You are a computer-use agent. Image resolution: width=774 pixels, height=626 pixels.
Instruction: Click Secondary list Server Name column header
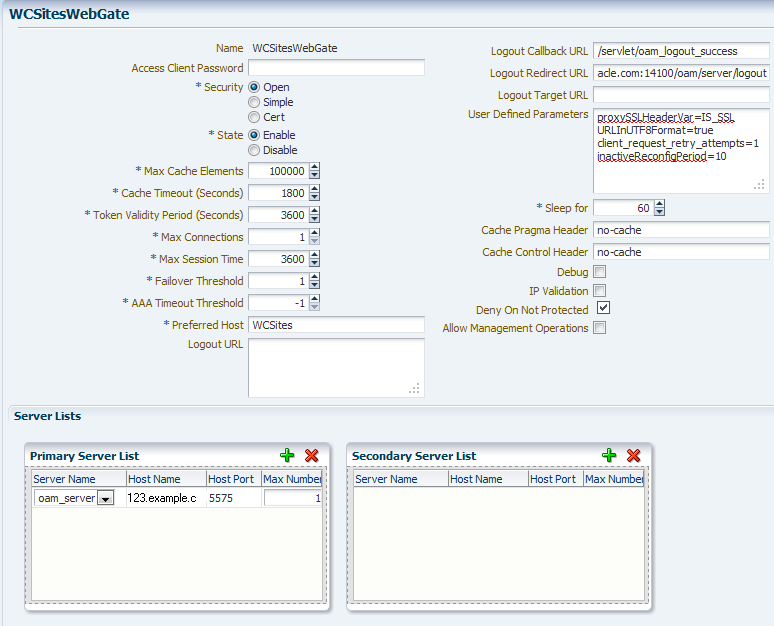tap(401, 479)
